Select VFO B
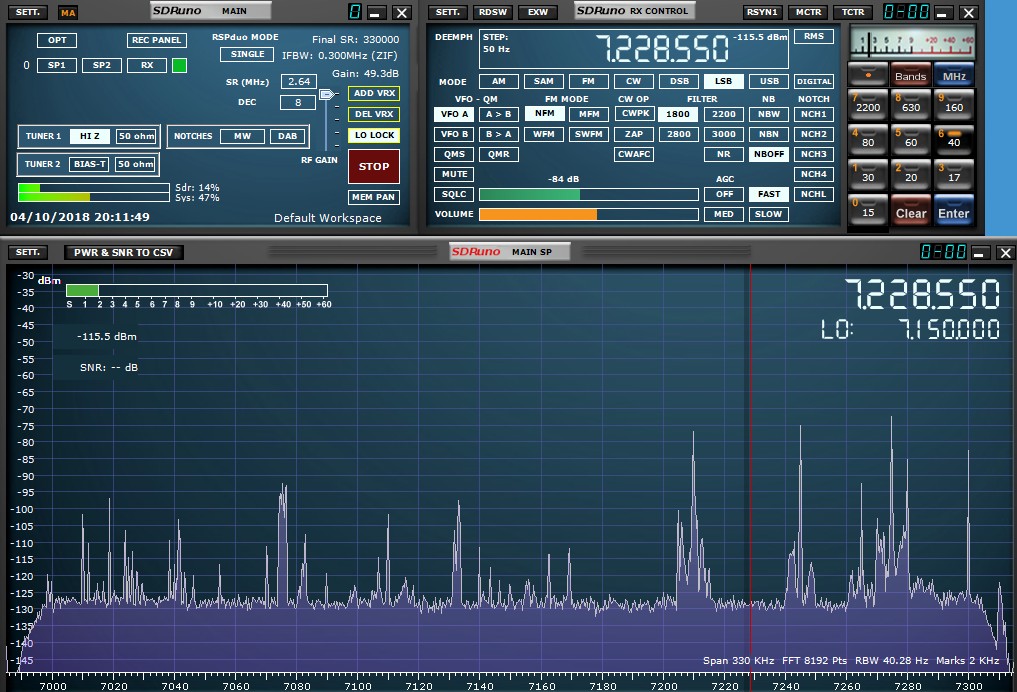Screen dimensions: 1017x692 (x=454, y=134)
